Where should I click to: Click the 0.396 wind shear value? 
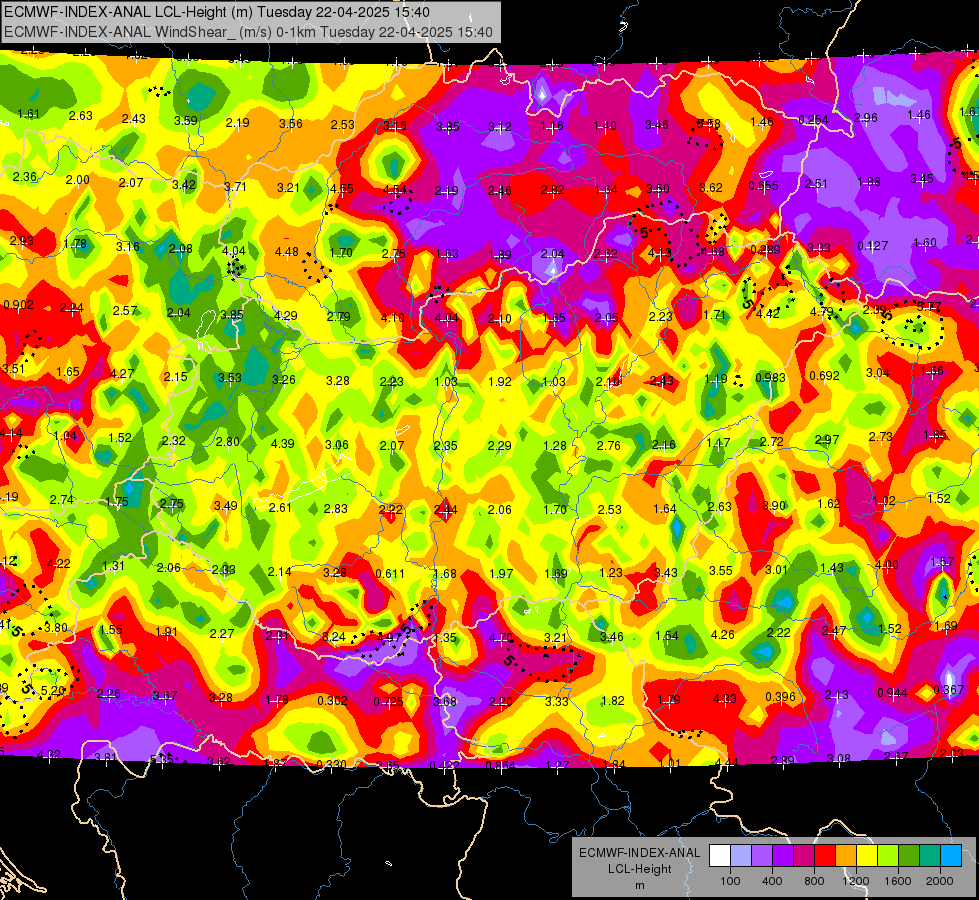point(780,696)
